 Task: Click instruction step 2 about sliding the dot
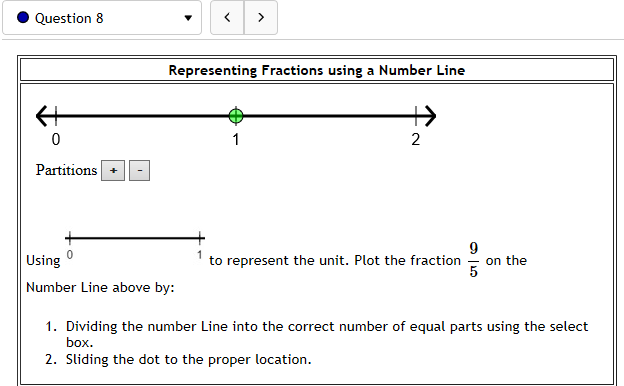[178, 359]
